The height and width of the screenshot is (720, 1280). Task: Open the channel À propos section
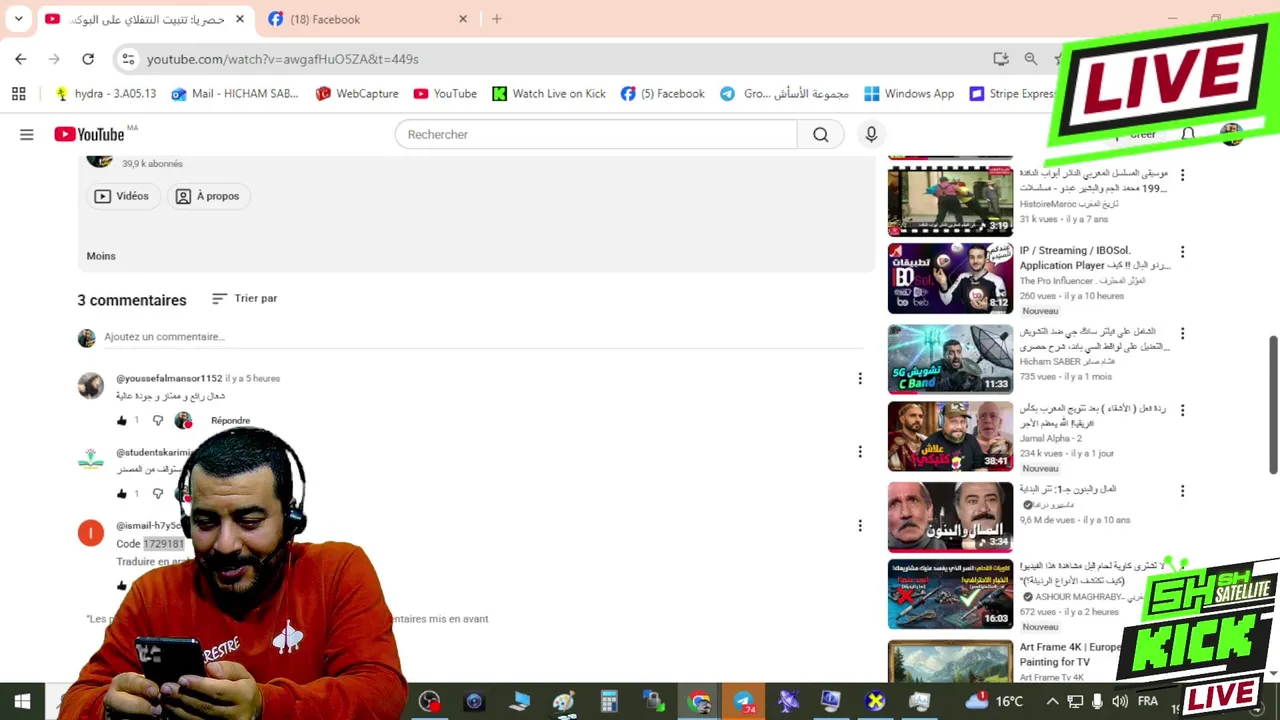tap(208, 196)
